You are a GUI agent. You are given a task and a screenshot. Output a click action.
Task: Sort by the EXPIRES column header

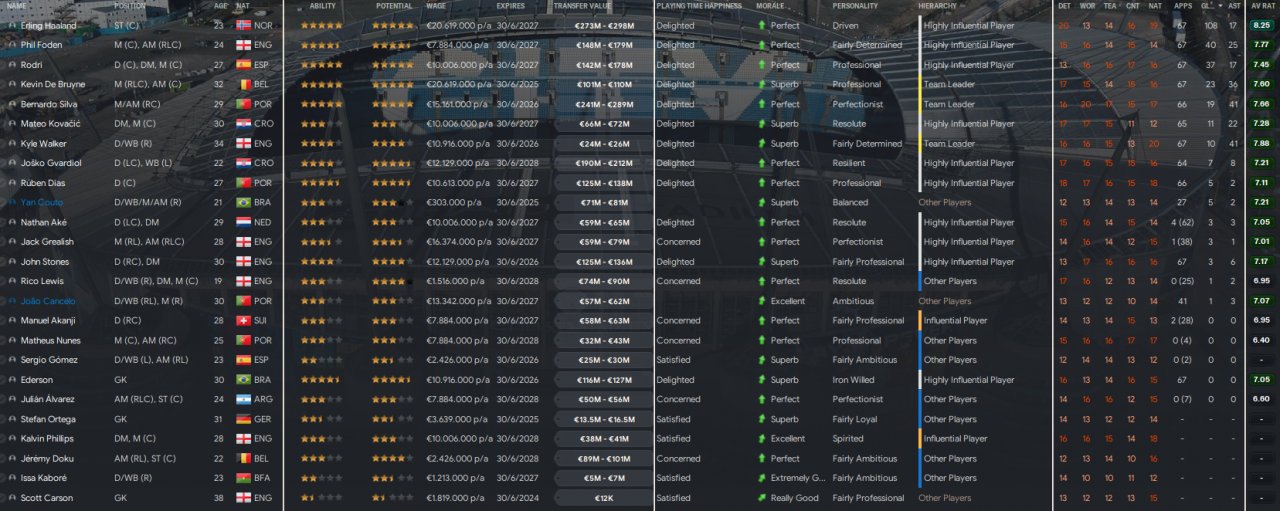pos(510,6)
